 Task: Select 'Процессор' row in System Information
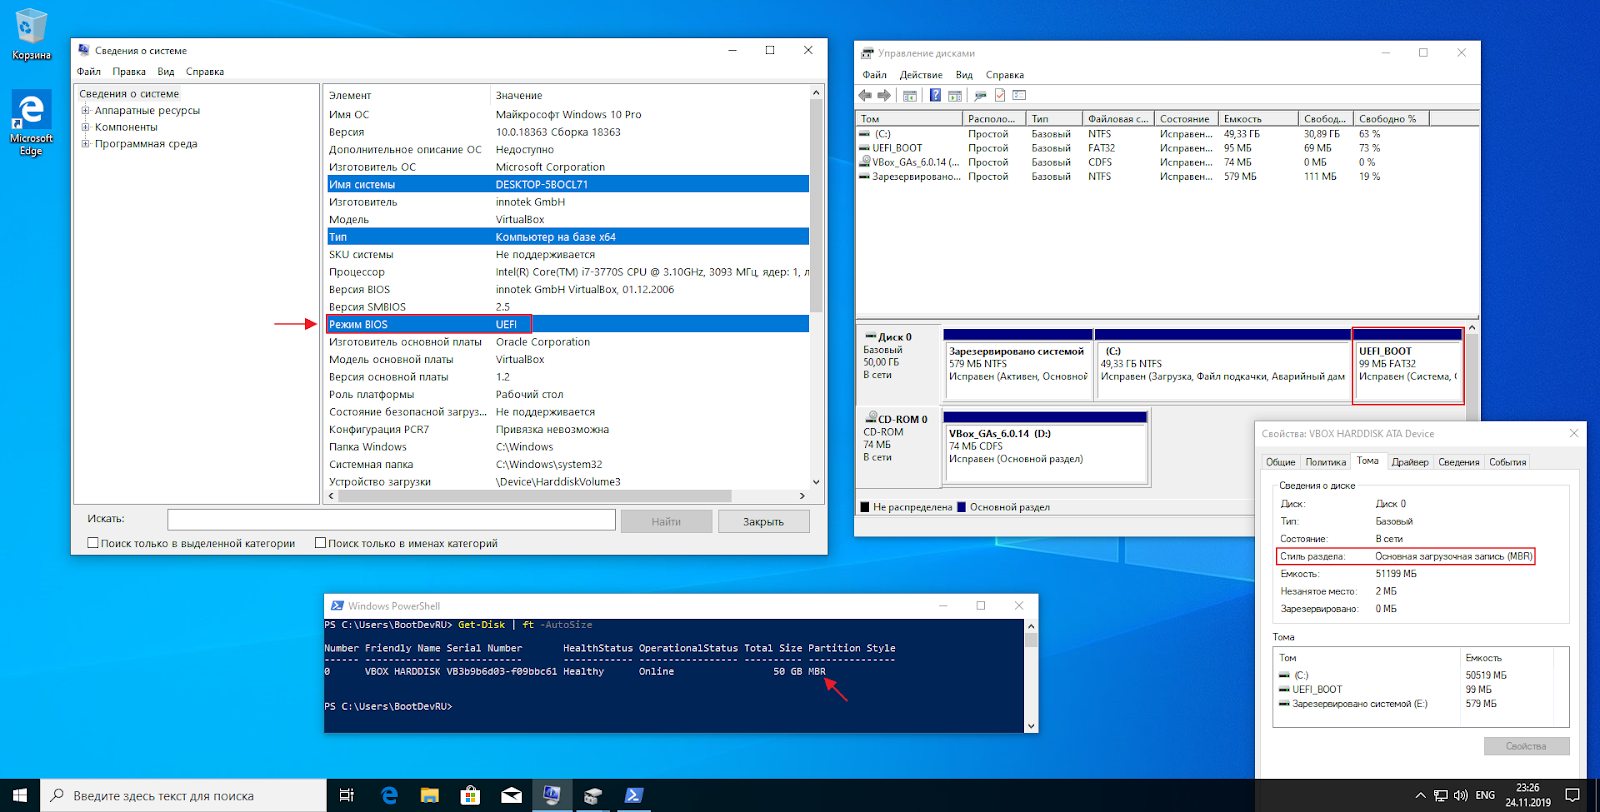567,272
